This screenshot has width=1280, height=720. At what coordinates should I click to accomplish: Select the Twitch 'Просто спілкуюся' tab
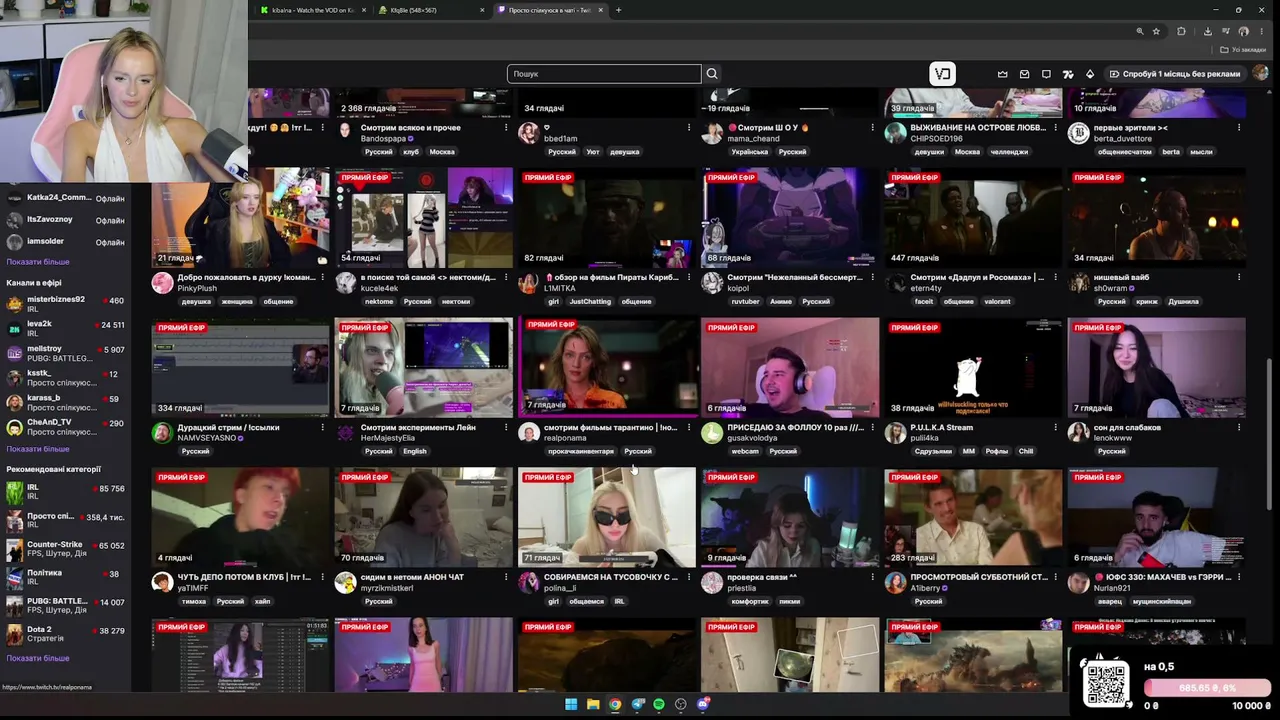point(550,10)
